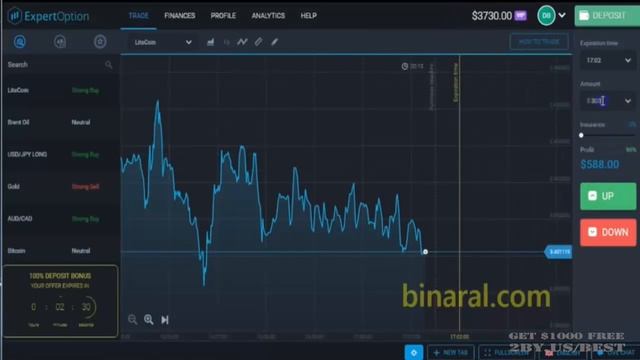Select LiteCoin in the asset list
The width and height of the screenshot is (640, 360).
pos(61,90)
